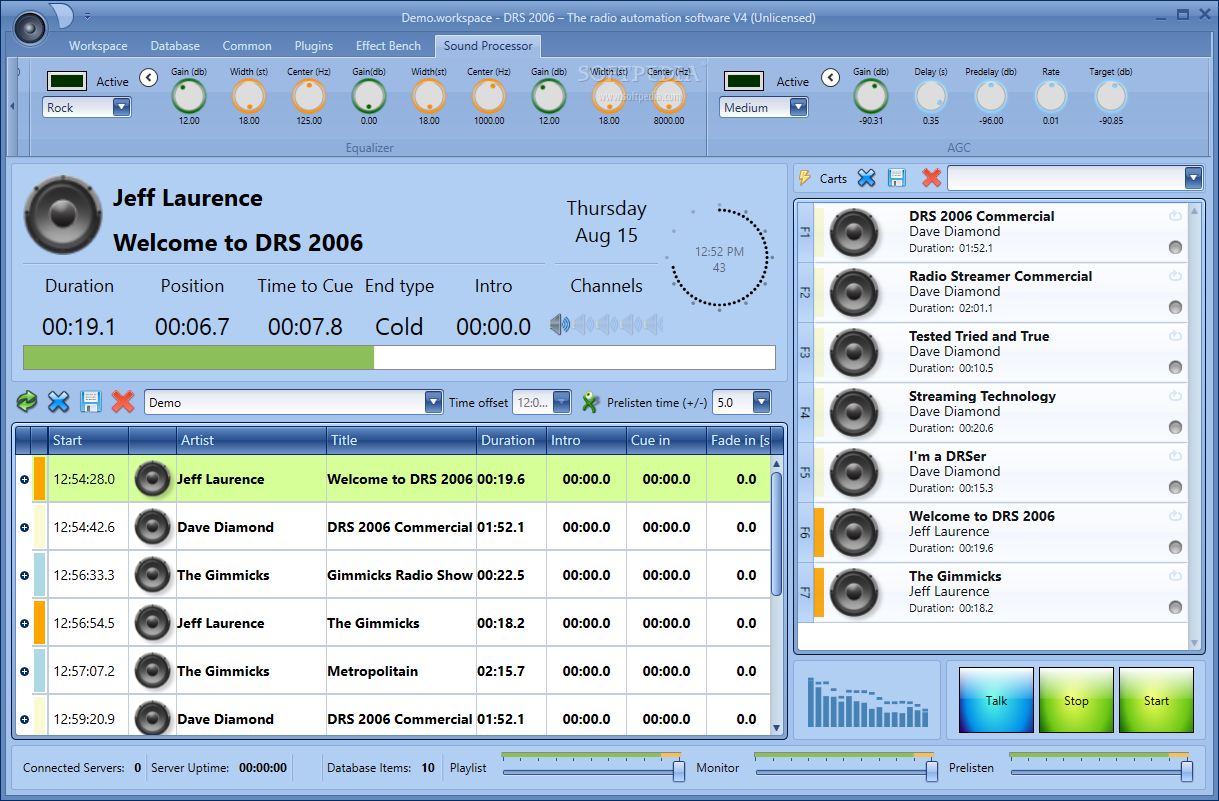Image resolution: width=1219 pixels, height=801 pixels.
Task: Click DRS 2006 Commercial cart speaker icon
Action: click(855, 233)
